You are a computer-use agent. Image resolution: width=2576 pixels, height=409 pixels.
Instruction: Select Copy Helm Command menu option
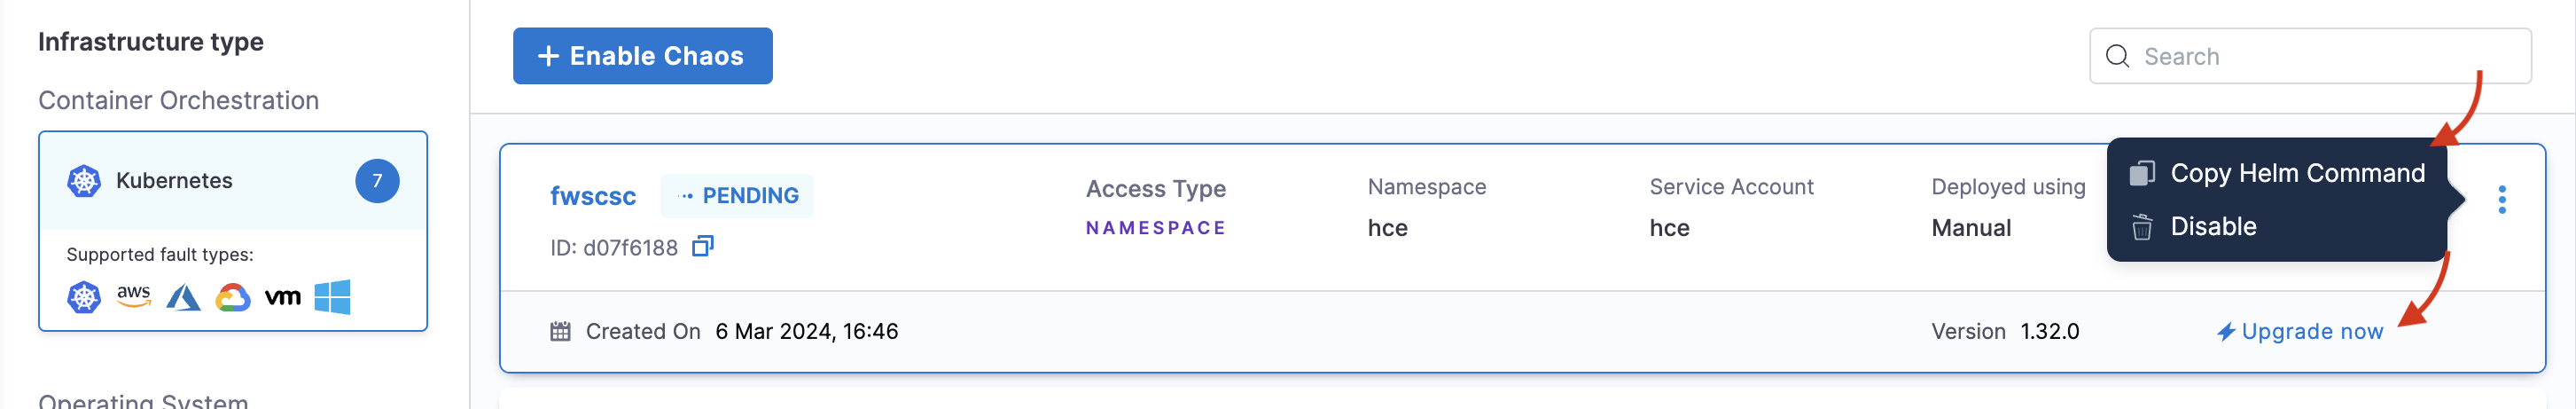coord(2296,173)
